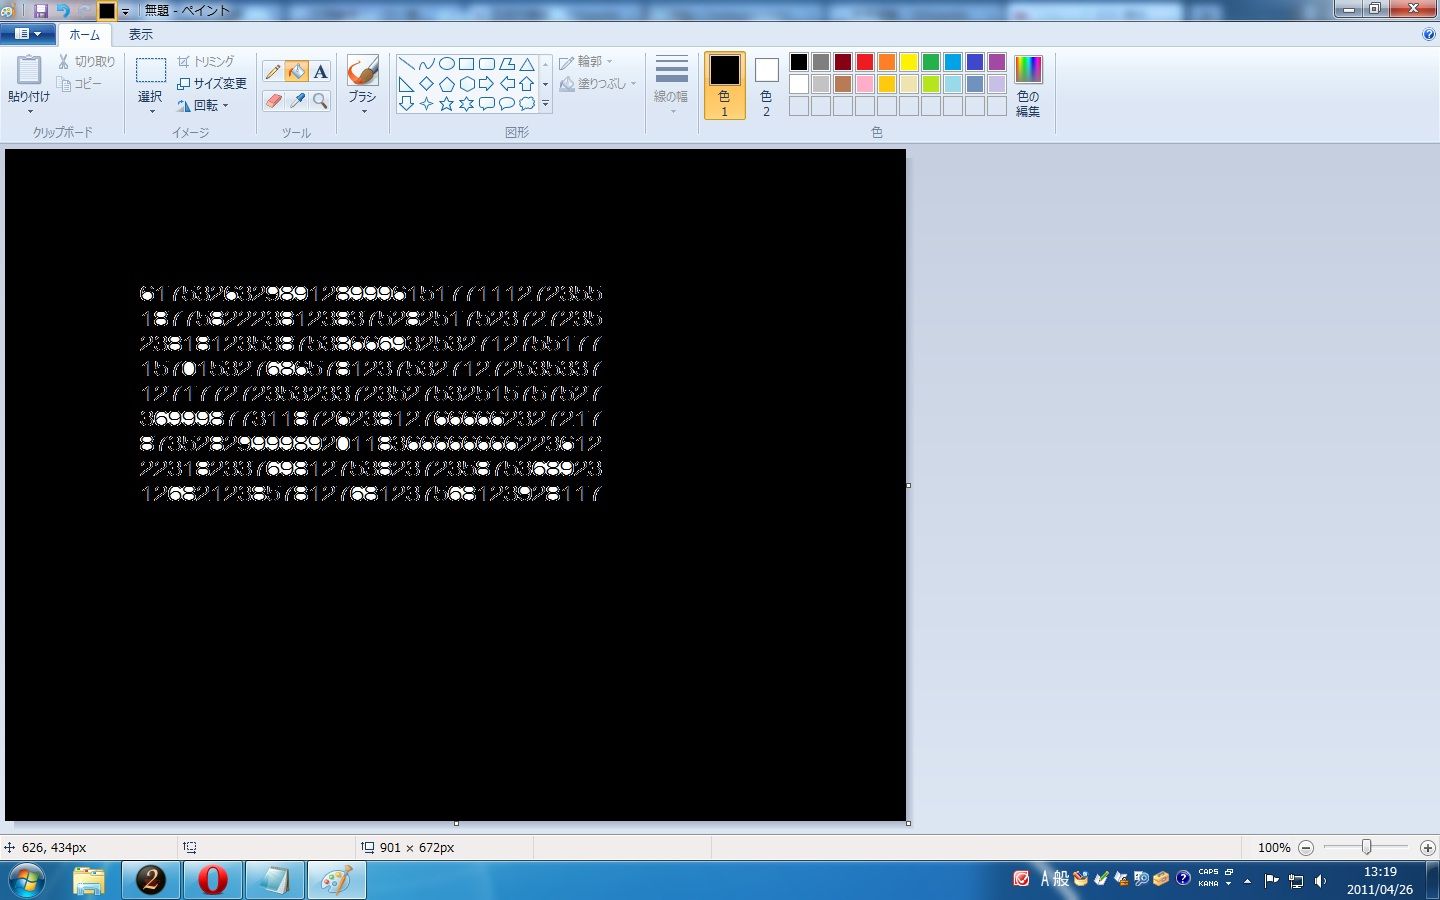Choose the Six-point star shape

point(467,103)
